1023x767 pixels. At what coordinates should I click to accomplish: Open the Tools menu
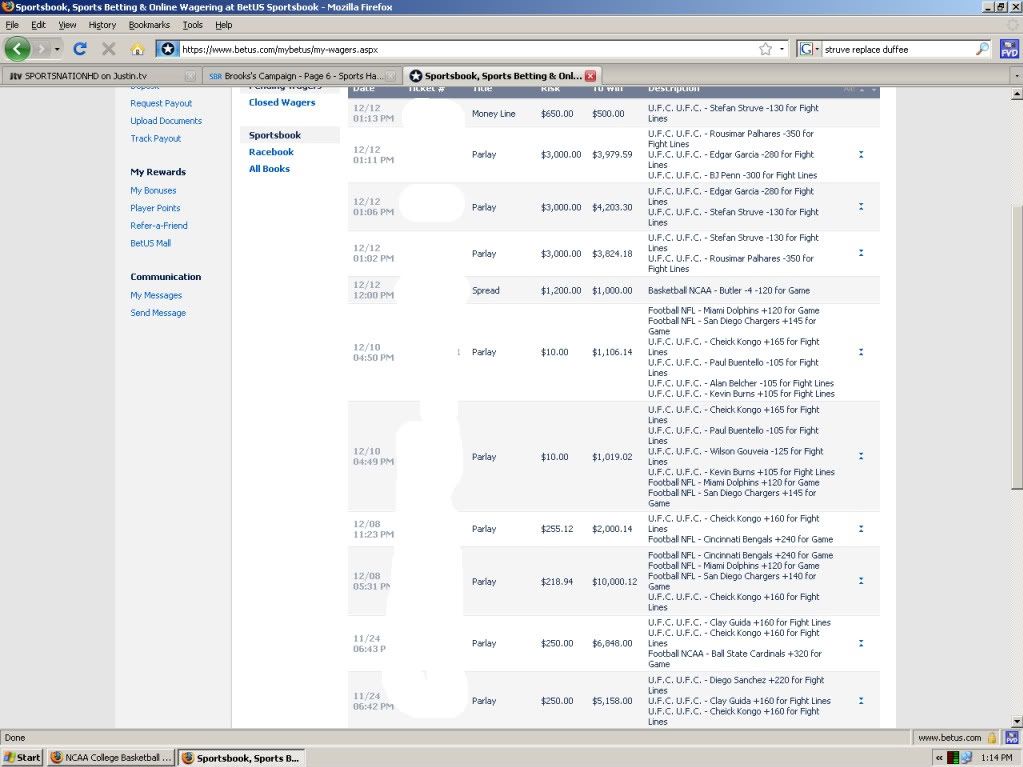192,25
